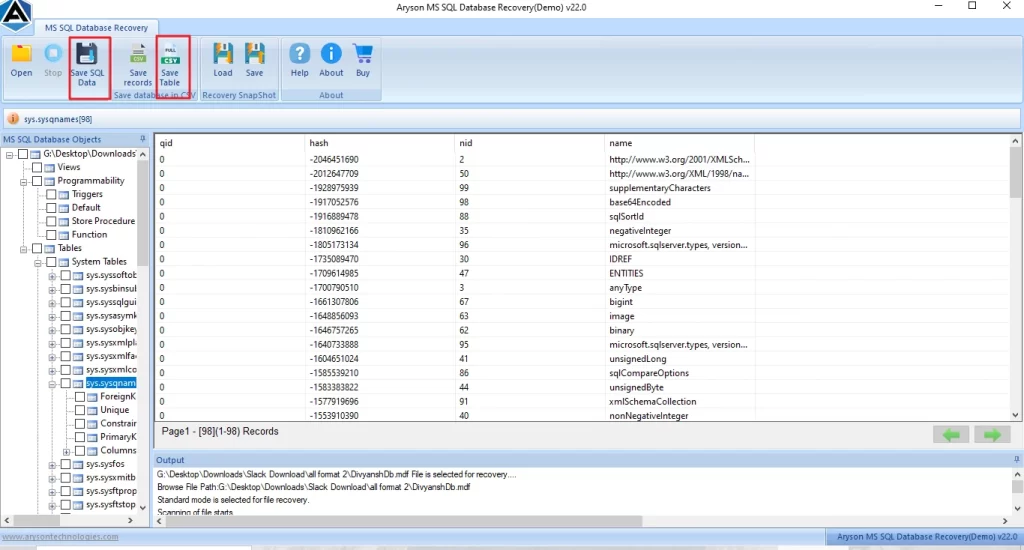The image size is (1024, 550).
Task: Expand the Columns node
Action: coord(67,451)
